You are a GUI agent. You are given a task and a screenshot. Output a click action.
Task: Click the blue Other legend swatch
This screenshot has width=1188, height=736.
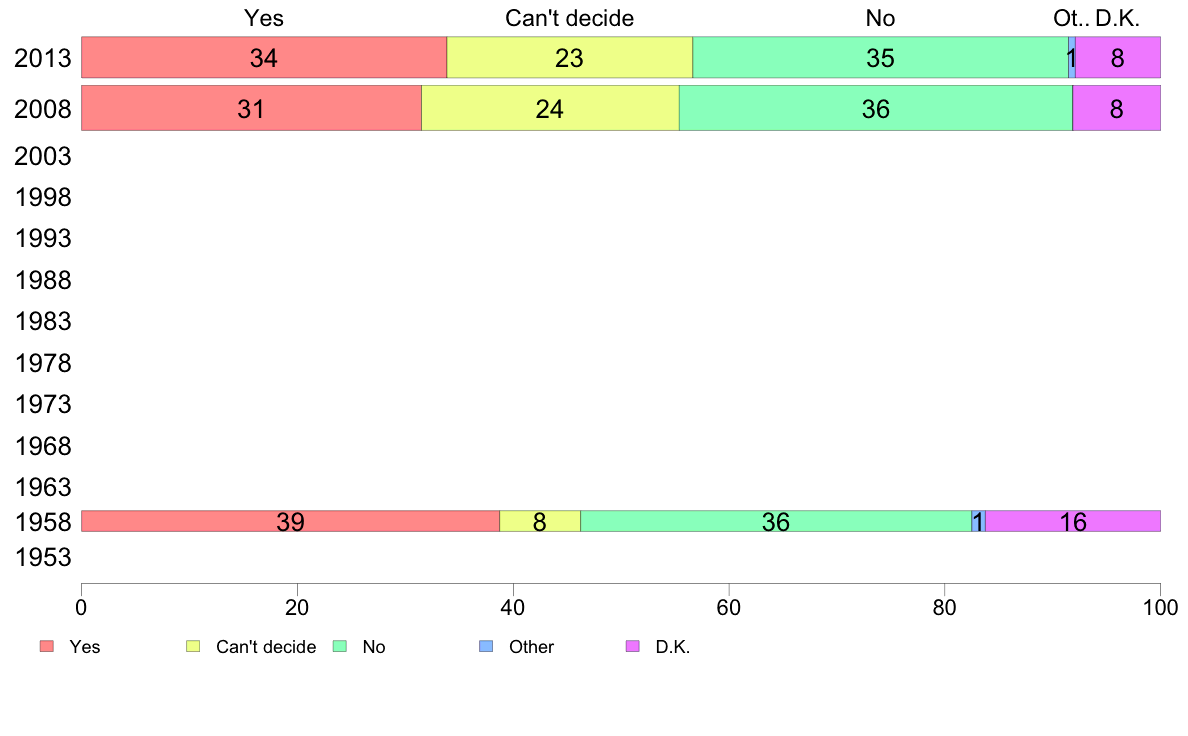coord(486,647)
